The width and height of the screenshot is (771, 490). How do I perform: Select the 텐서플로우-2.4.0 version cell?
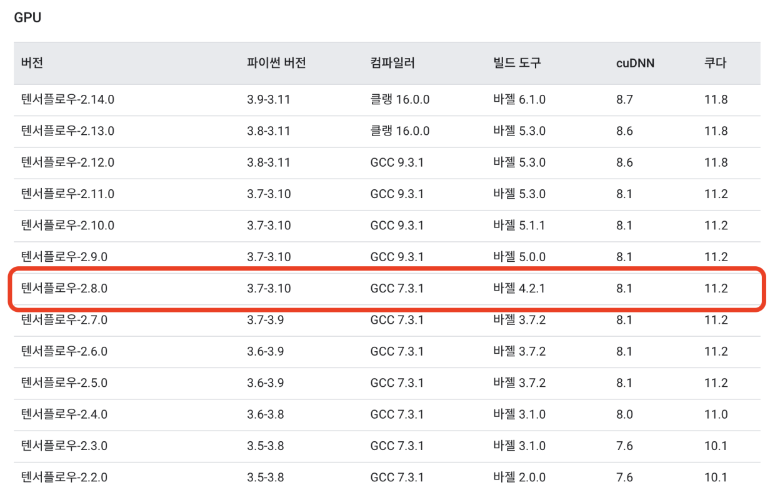64,414
